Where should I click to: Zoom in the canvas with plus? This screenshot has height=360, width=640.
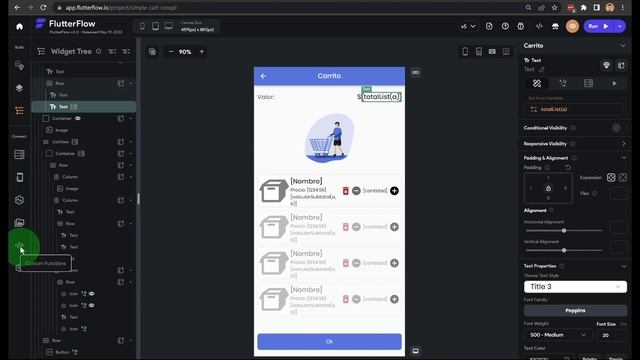[202, 51]
